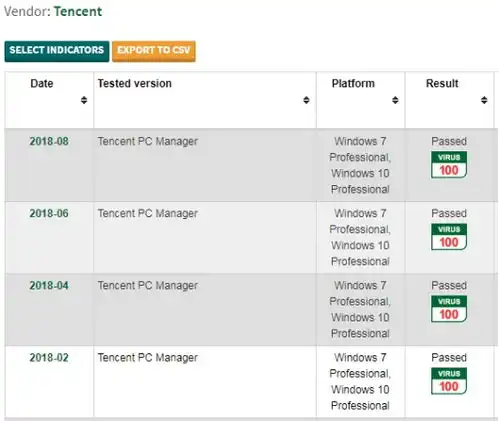Sort by the Platform column header

[x=353, y=83]
